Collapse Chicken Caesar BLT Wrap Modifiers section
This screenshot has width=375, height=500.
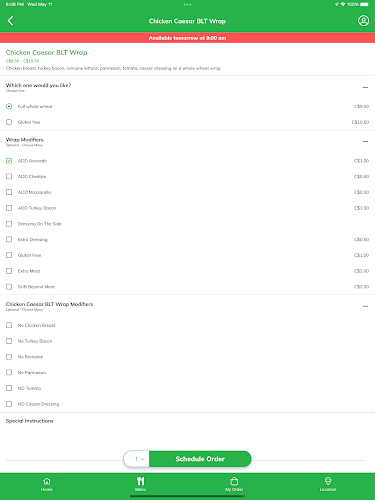[x=365, y=306]
